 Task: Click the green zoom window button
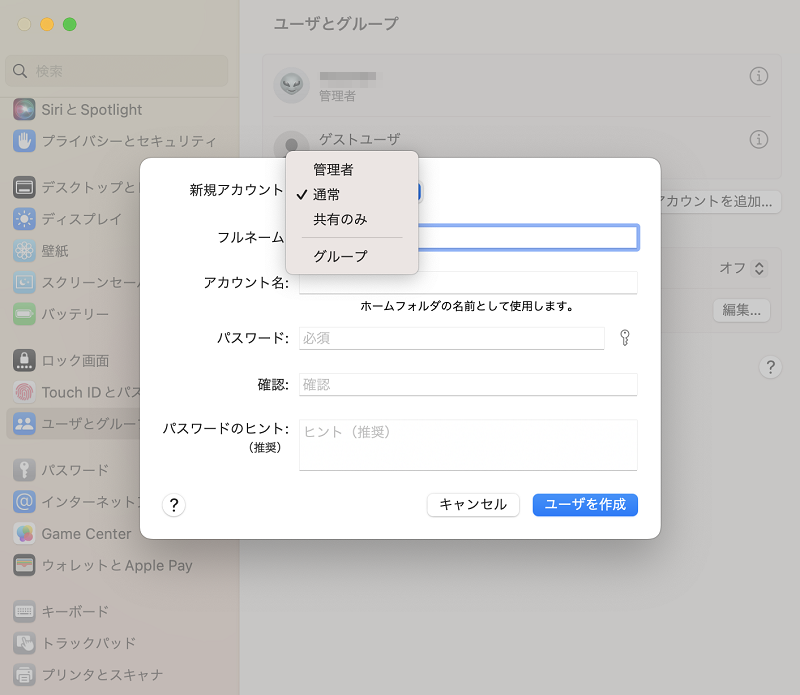click(x=70, y=24)
